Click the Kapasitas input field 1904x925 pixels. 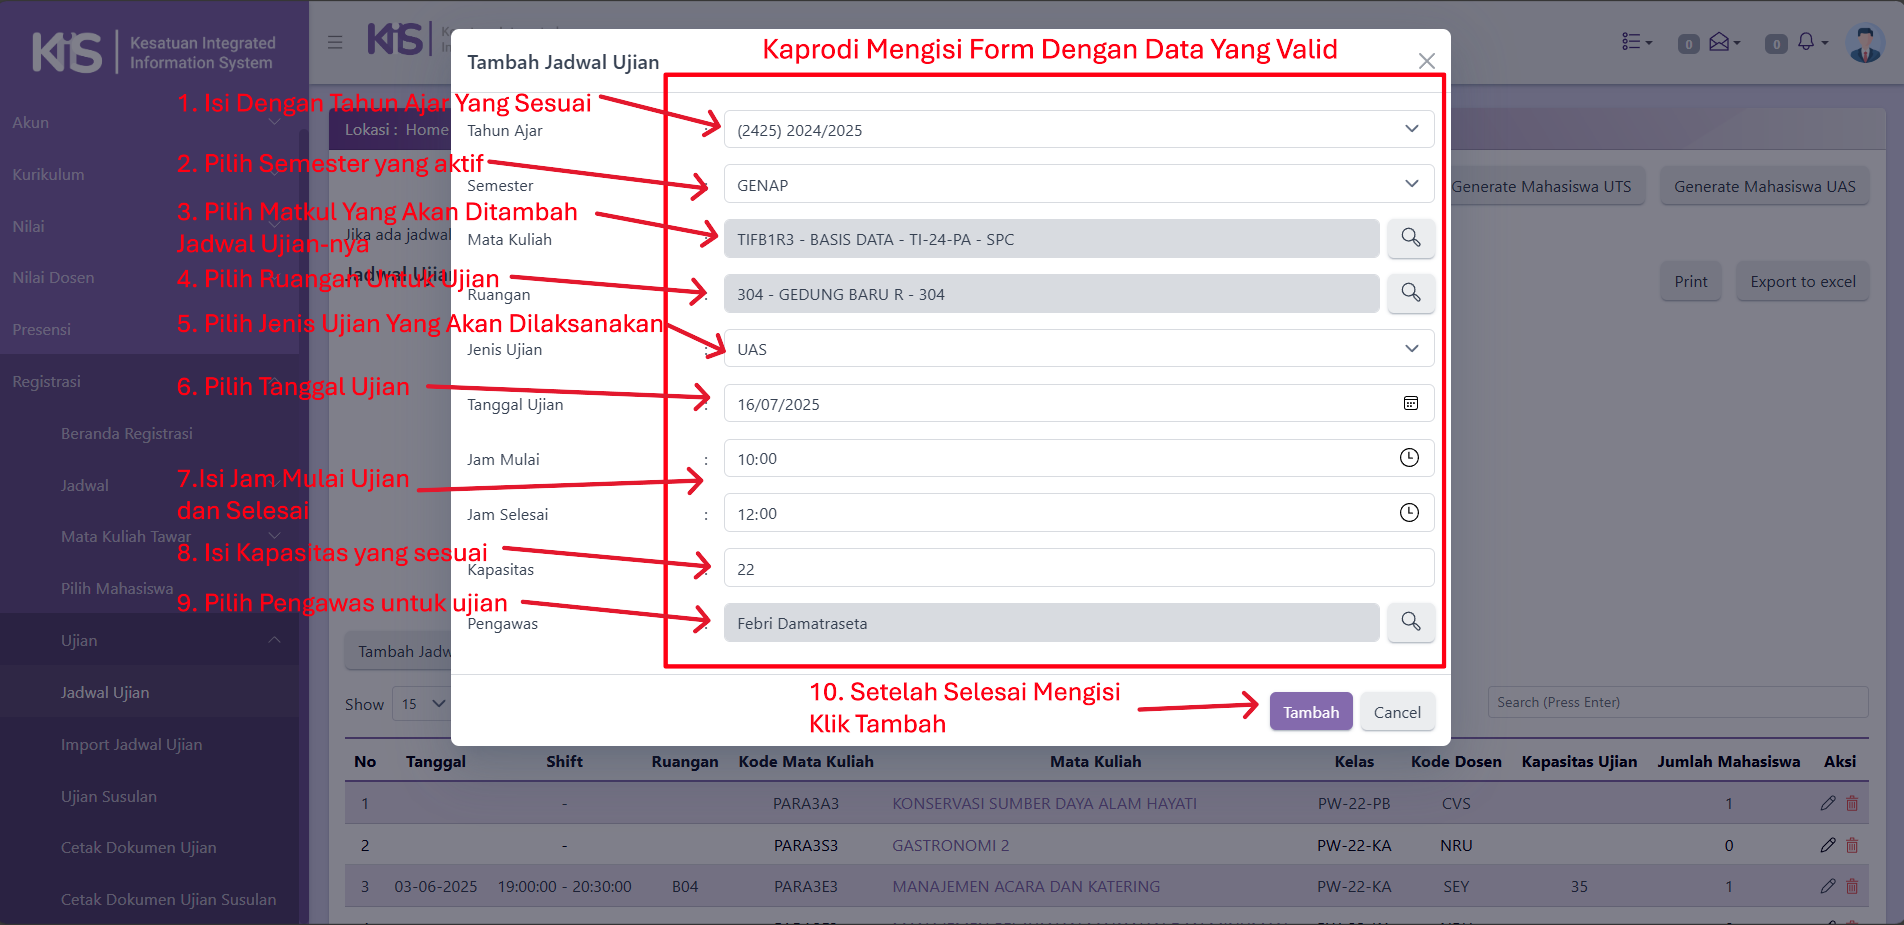tap(1078, 568)
